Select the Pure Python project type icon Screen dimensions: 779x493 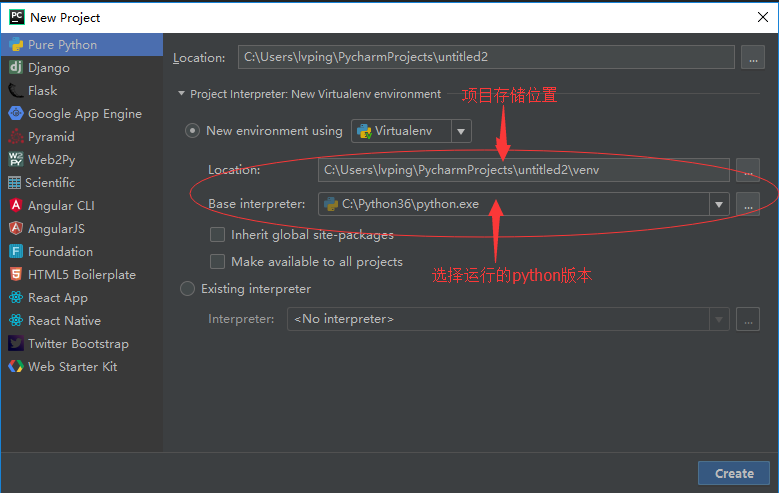(16, 45)
